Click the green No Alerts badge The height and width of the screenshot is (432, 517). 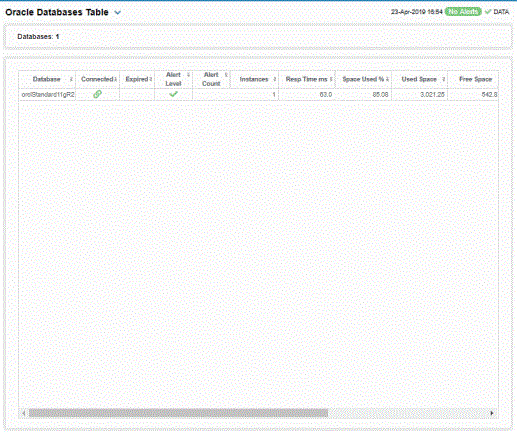pyautogui.click(x=463, y=12)
